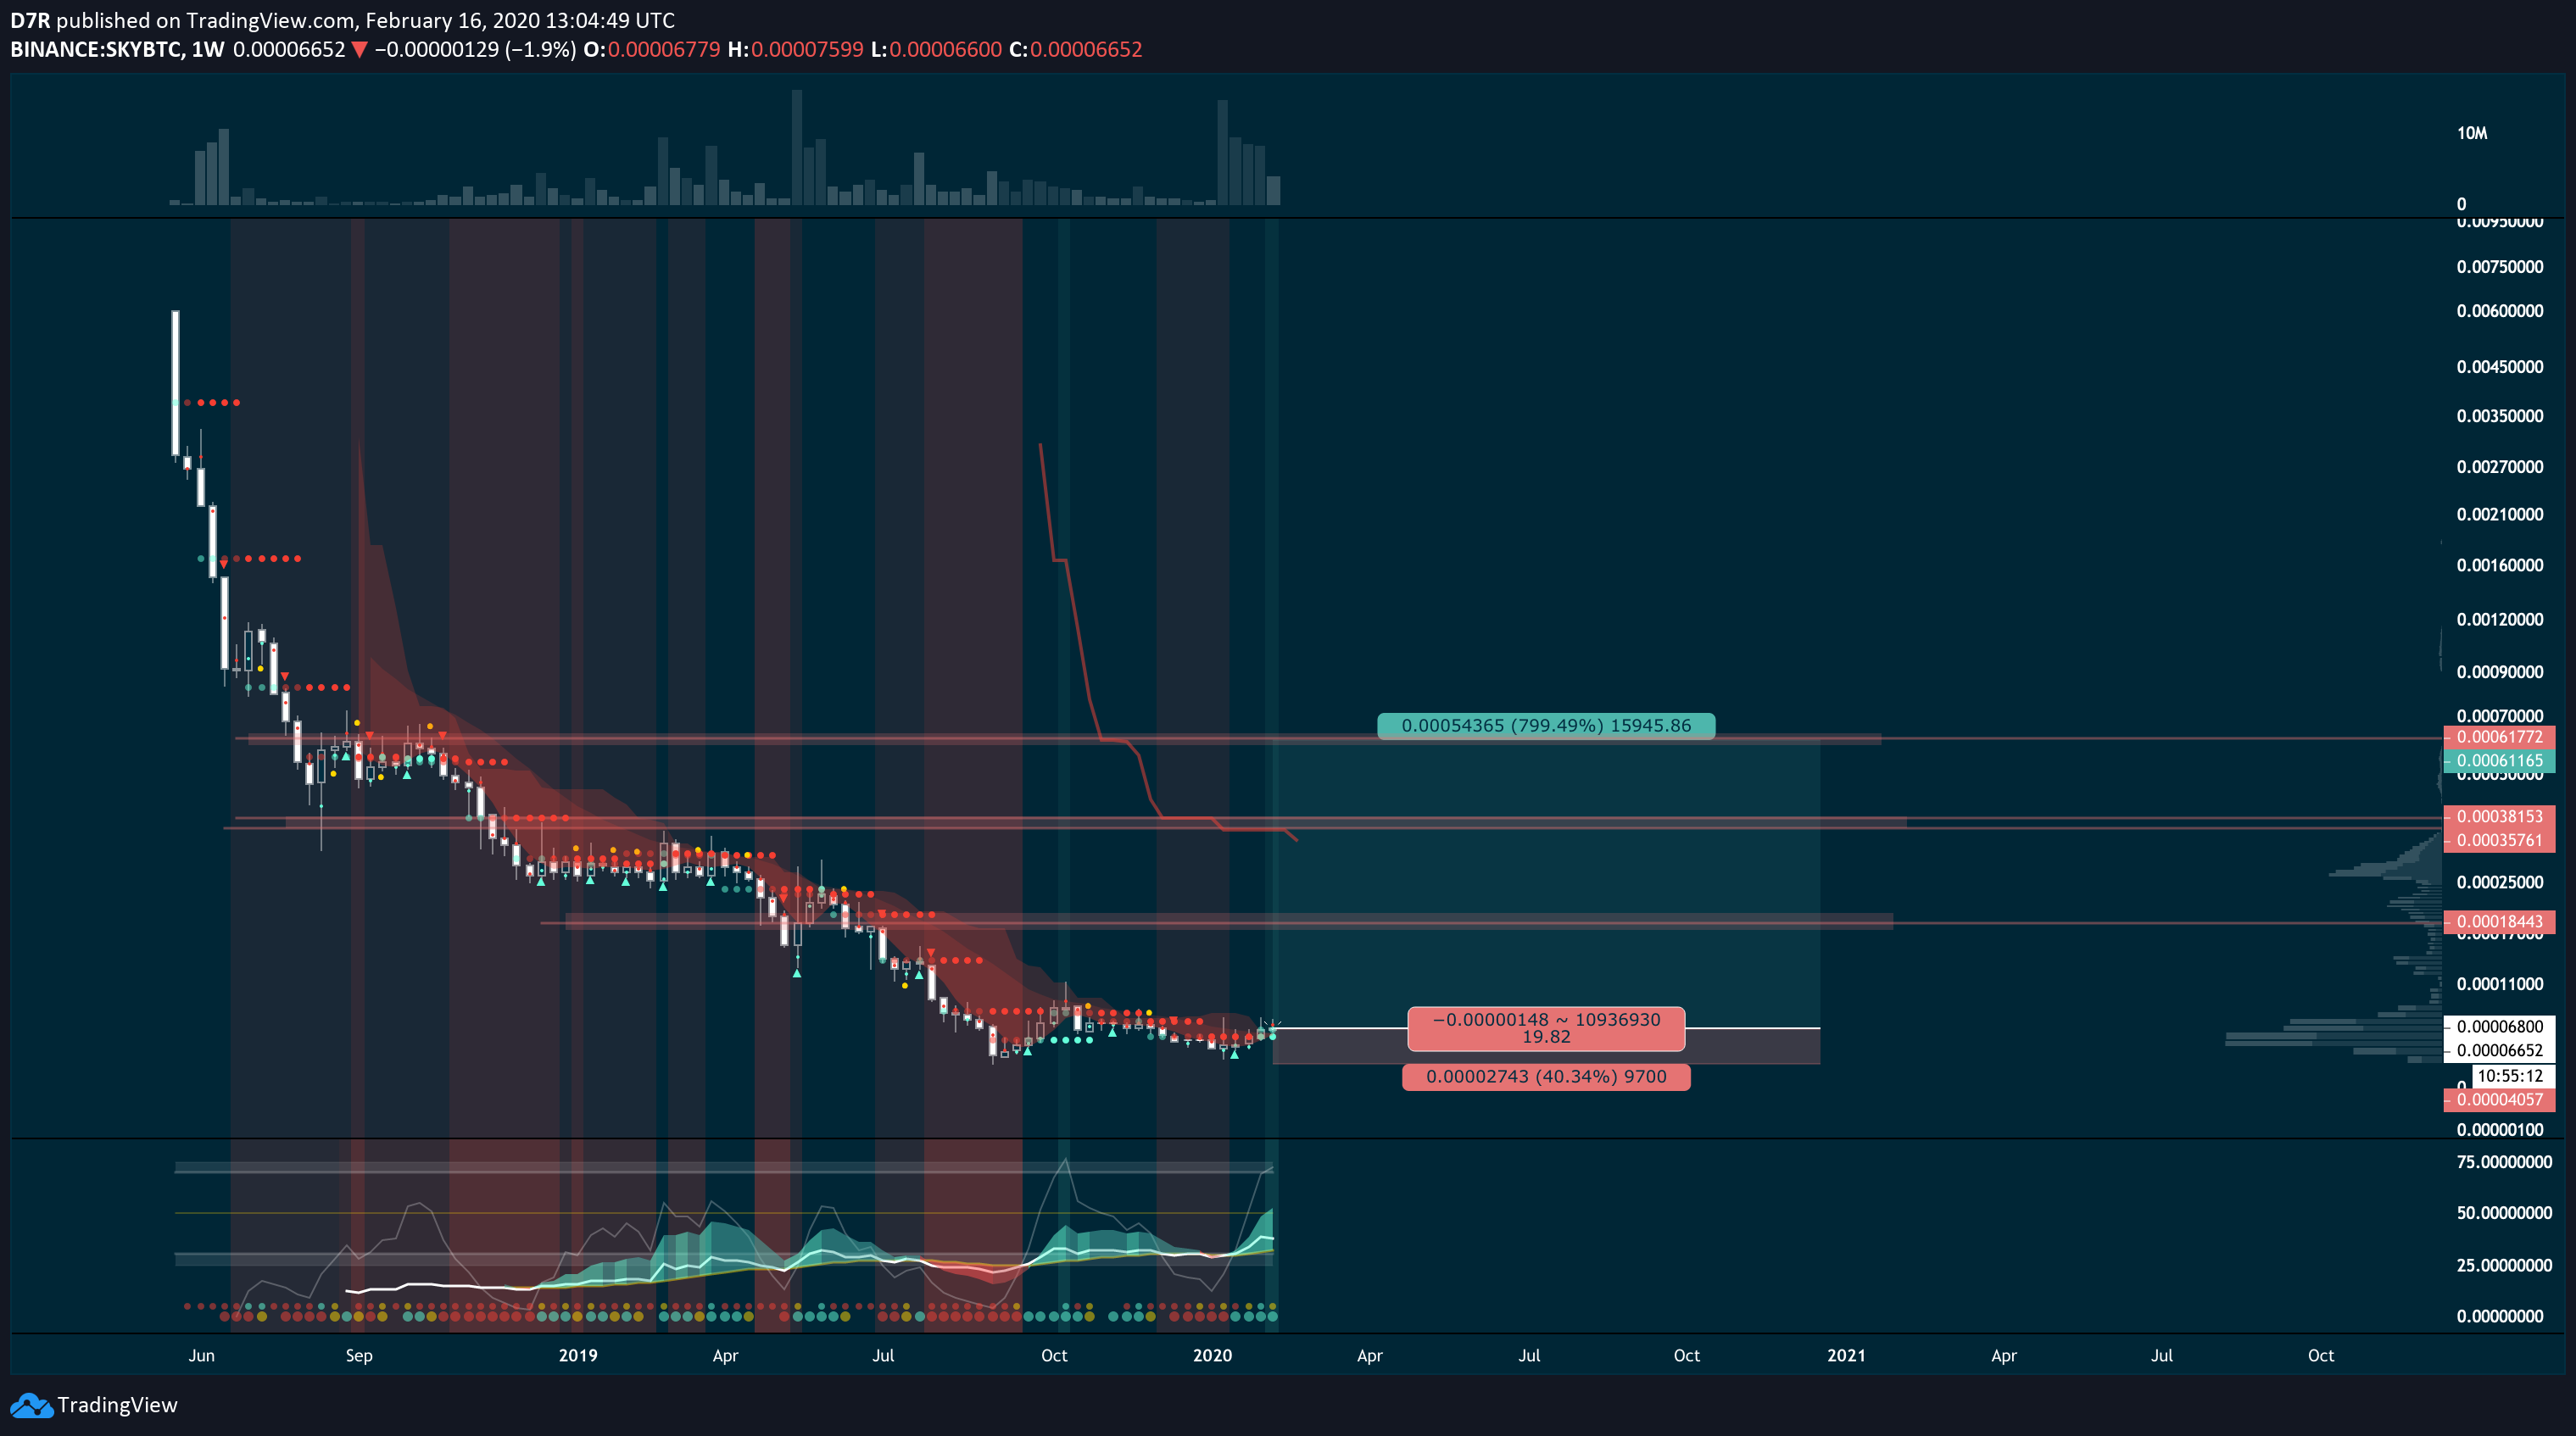Click the position label −0.00000148 ~ 10936930
Viewport: 2576px width, 1436px height.
(1546, 1028)
